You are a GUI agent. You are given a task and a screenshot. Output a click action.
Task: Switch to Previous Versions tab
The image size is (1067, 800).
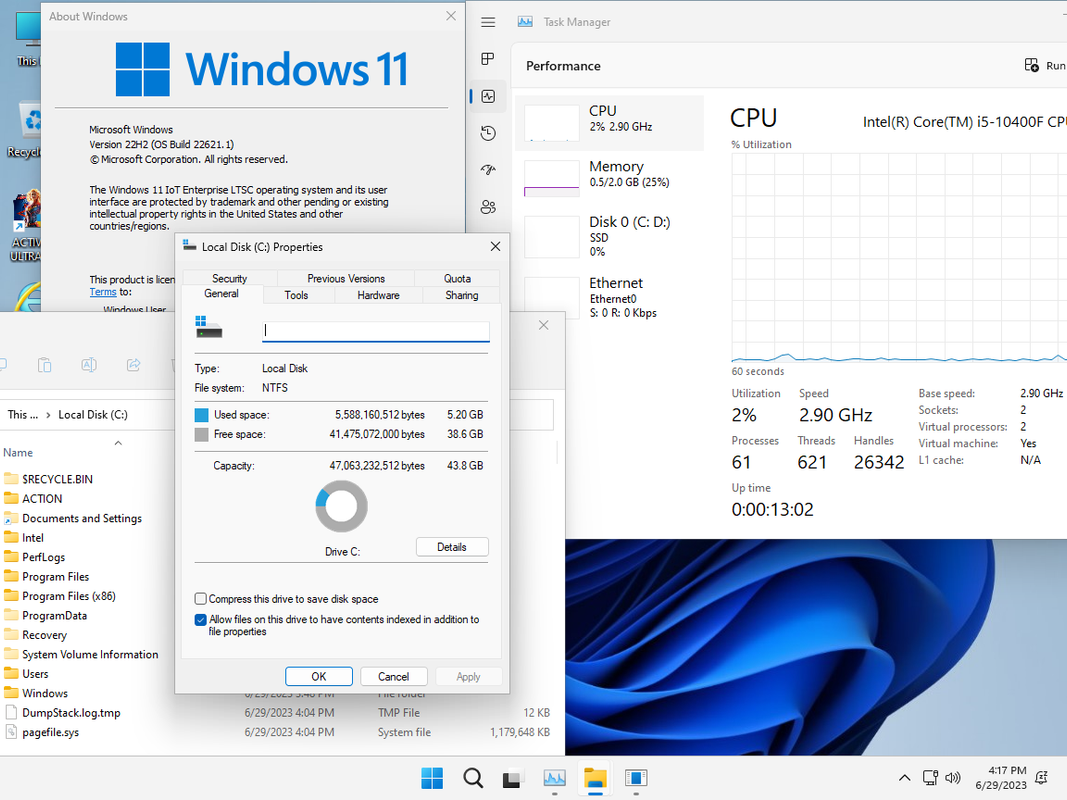(346, 278)
